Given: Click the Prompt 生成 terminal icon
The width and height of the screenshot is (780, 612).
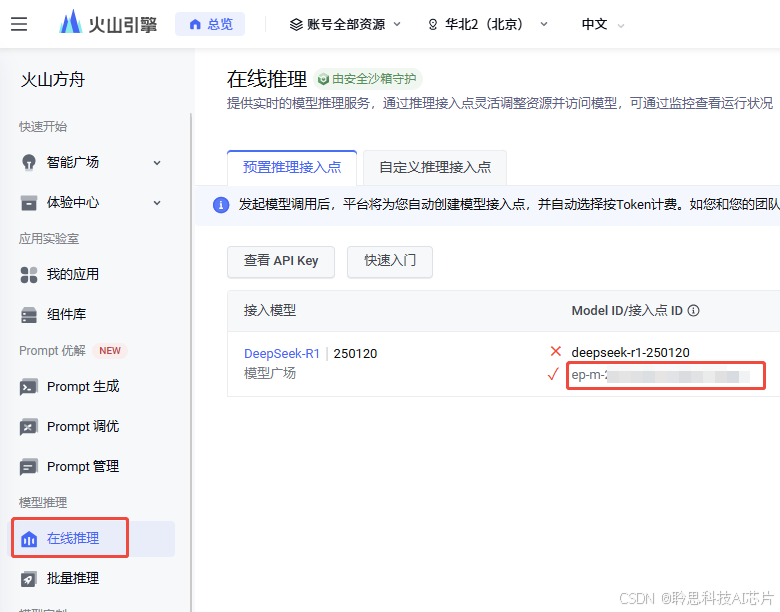Looking at the screenshot, I should [28, 387].
